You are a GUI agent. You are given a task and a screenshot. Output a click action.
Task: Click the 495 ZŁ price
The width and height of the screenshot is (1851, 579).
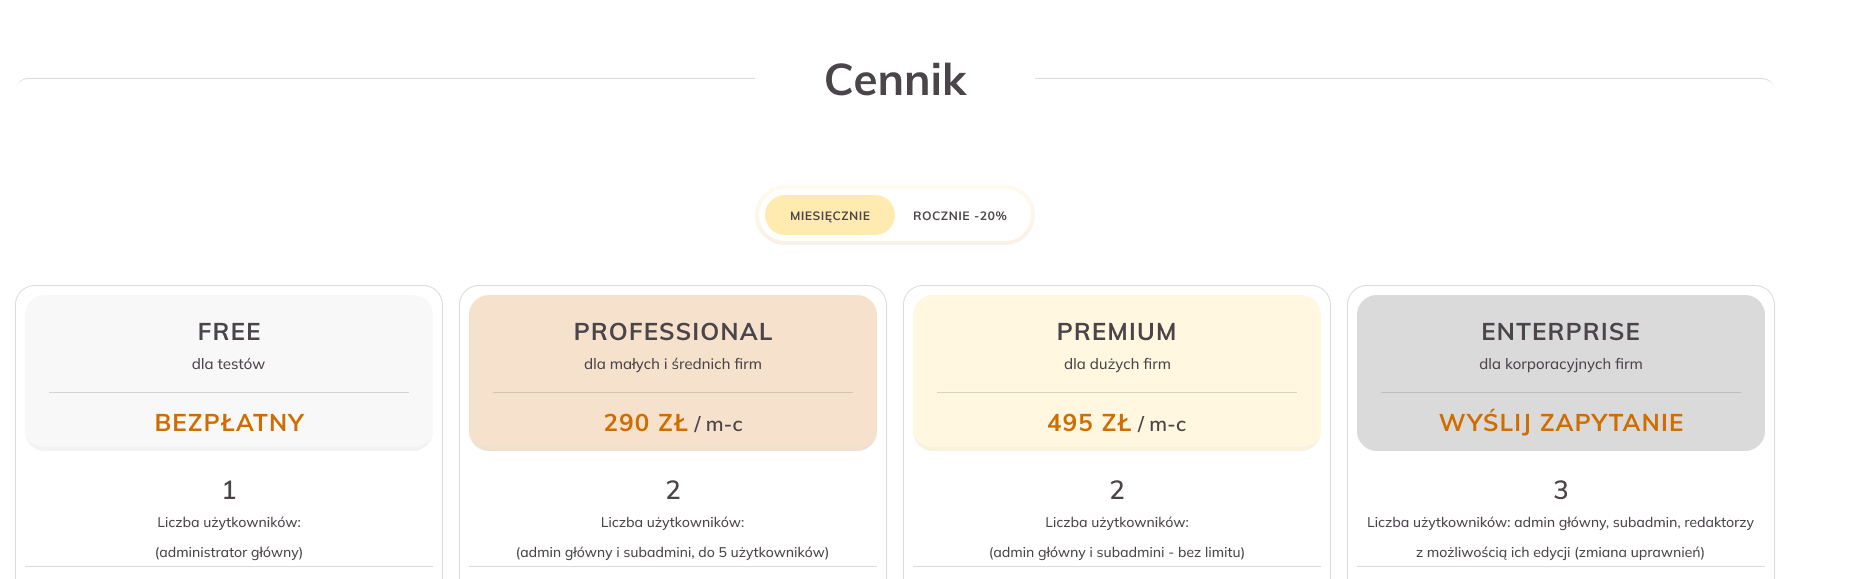(1089, 423)
